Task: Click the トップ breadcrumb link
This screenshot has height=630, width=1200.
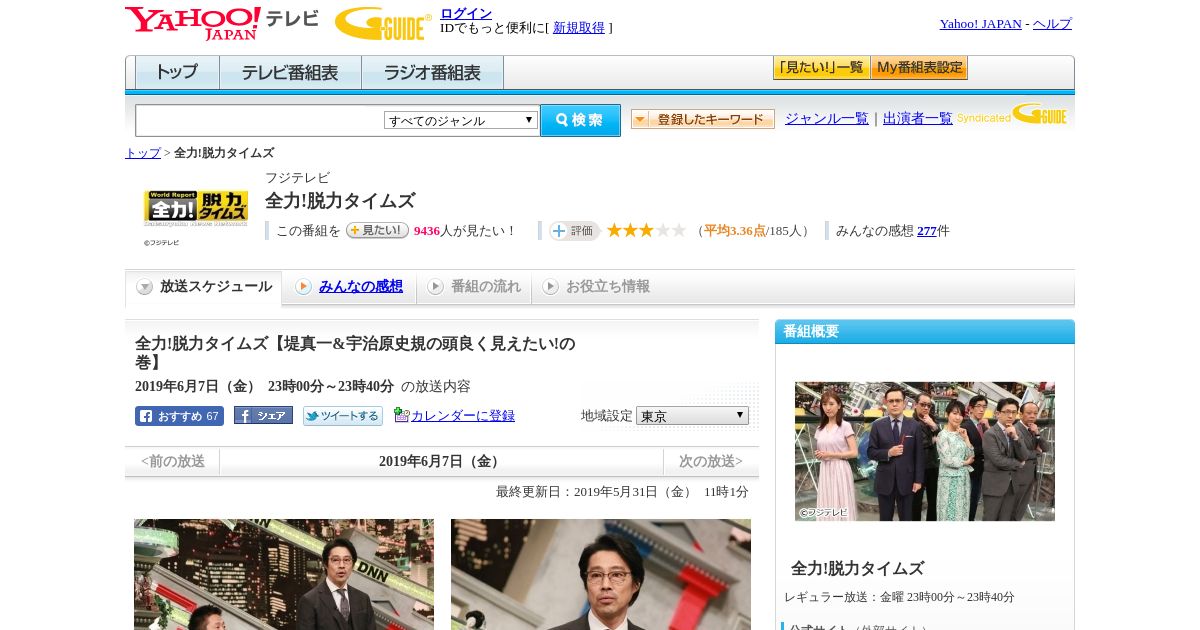Action: click(142, 153)
